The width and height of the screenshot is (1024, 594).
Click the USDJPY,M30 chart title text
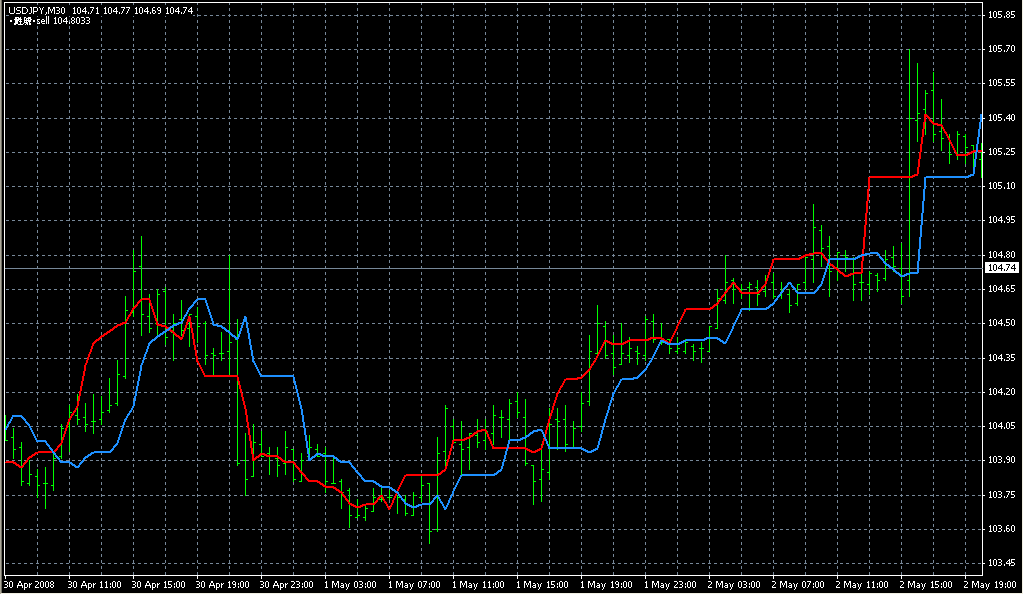(x=35, y=10)
